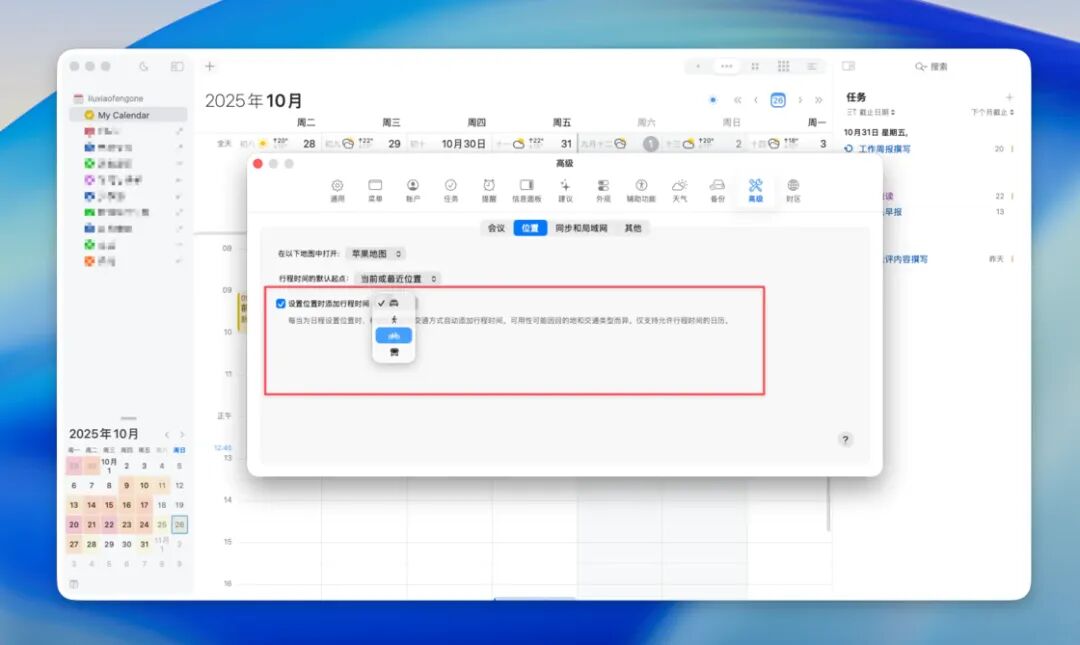Open the 建议 suggestions sparkle pane
Screen dimensions: 1080x645
pos(565,190)
